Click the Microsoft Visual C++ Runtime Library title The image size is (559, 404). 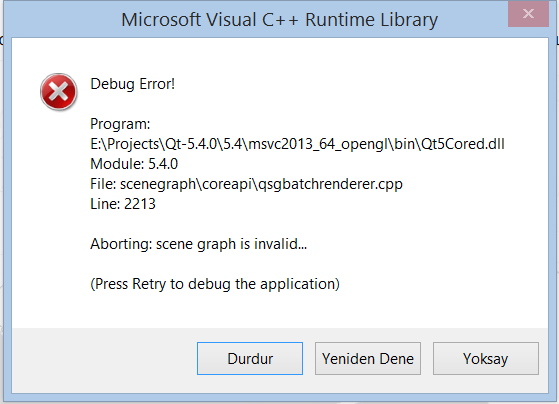(280, 20)
